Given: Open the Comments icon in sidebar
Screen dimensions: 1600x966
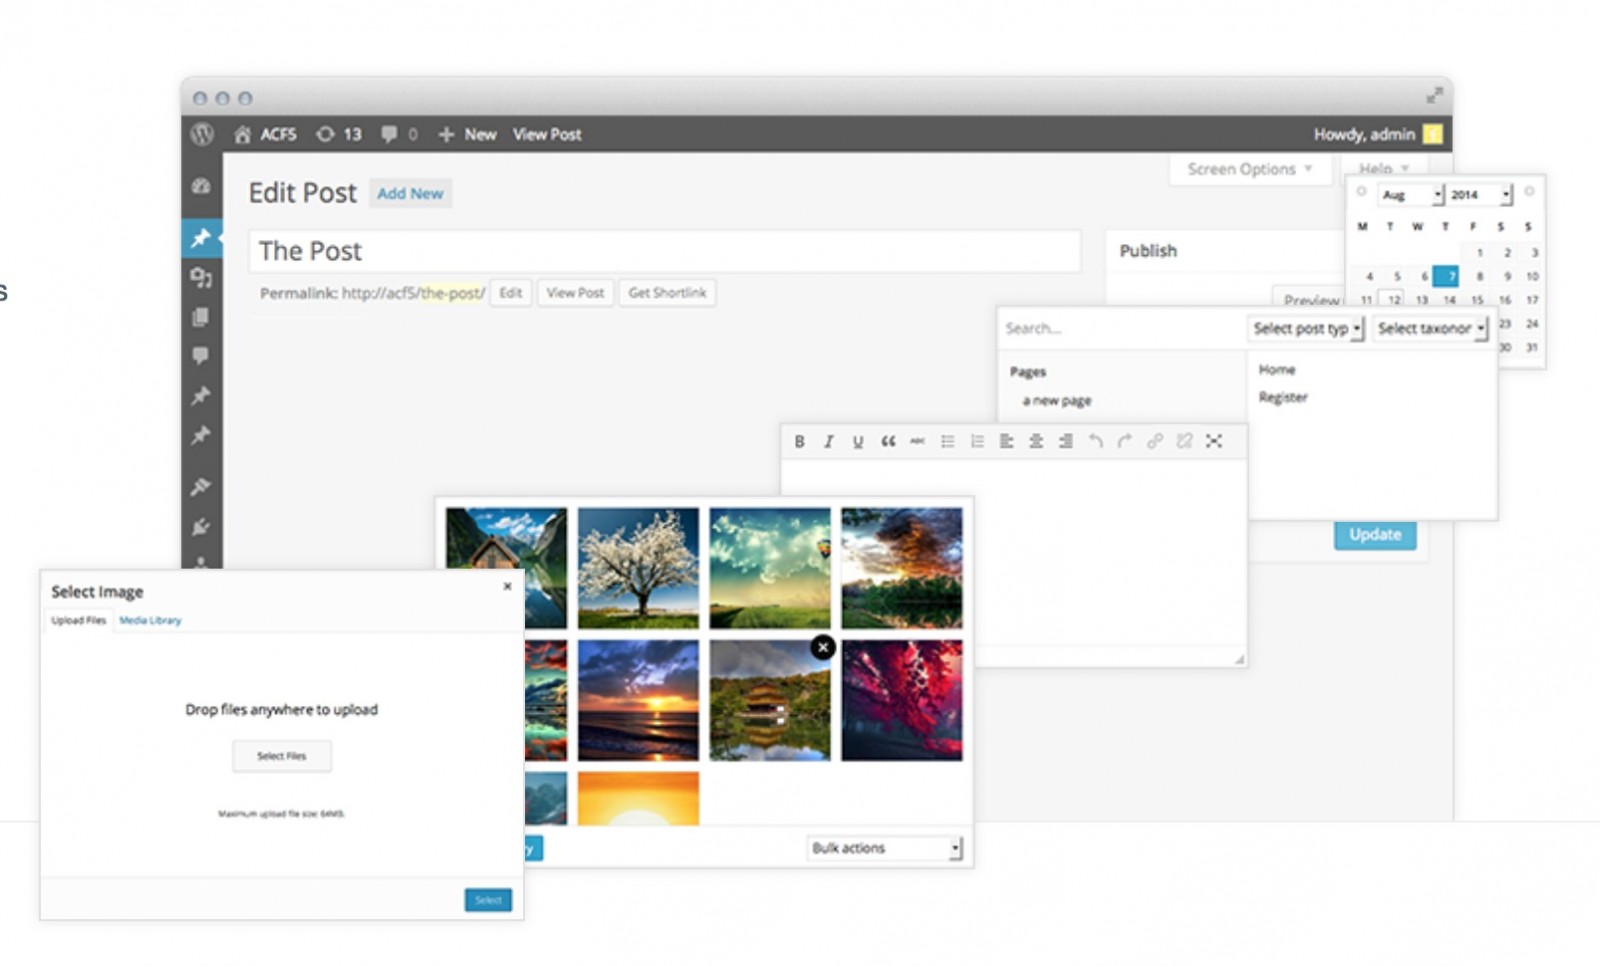Looking at the screenshot, I should click(x=201, y=356).
